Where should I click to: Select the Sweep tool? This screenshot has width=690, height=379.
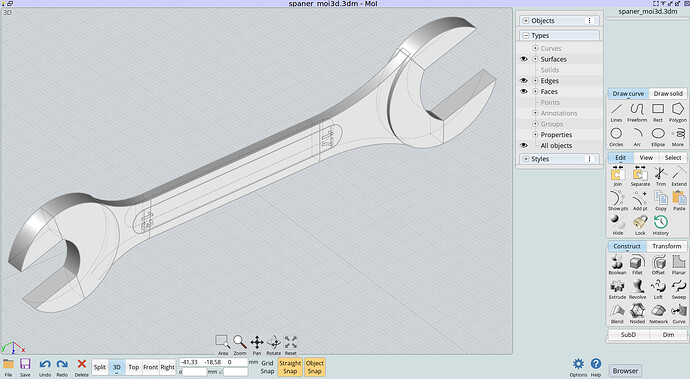[679, 289]
